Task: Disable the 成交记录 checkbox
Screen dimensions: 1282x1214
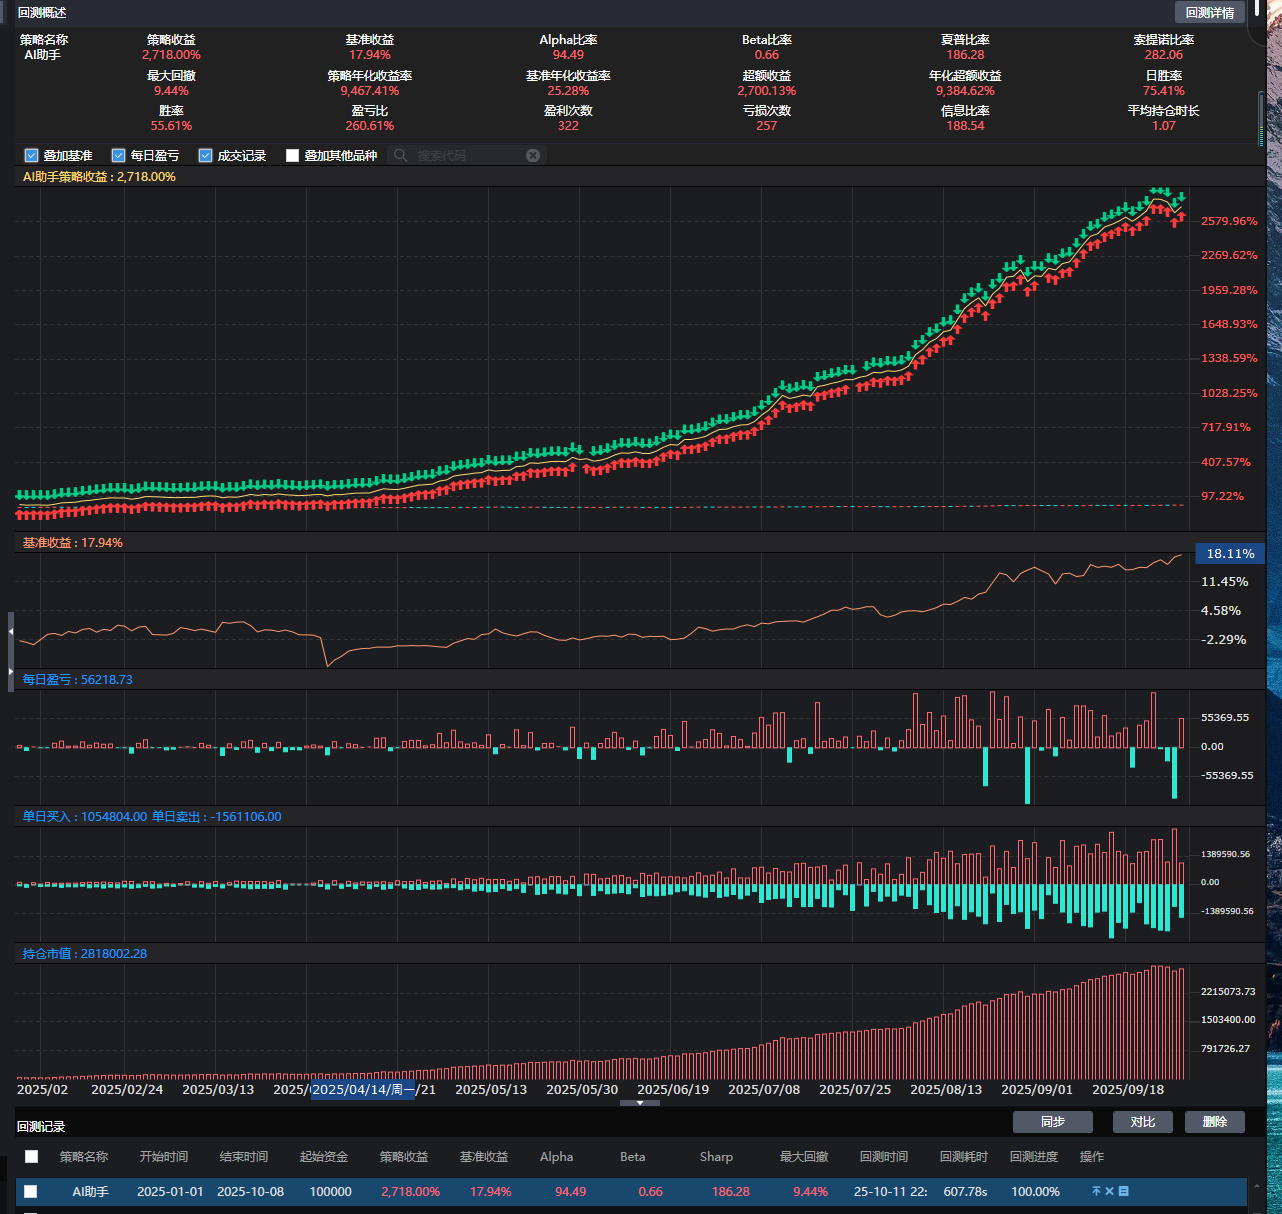Action: (x=205, y=155)
